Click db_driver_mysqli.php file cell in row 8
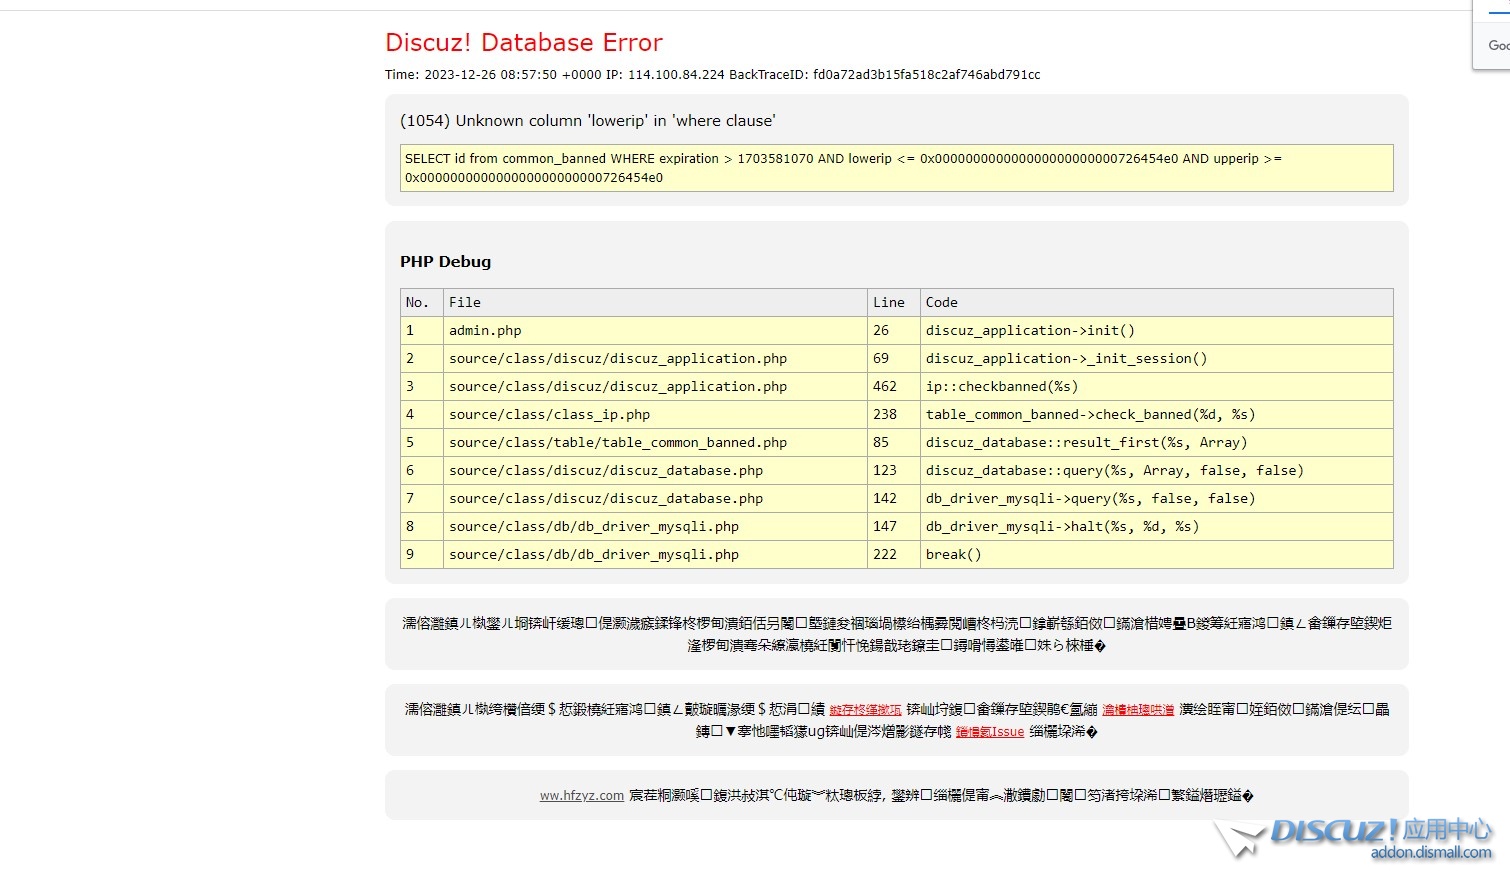This screenshot has height=878, width=1510. 655,526
